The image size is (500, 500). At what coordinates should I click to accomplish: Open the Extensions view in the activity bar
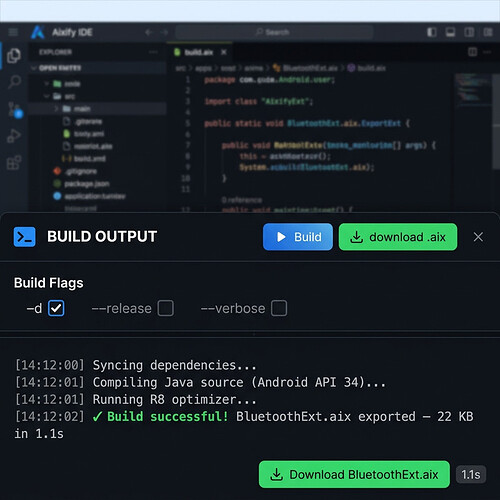(x=14, y=163)
